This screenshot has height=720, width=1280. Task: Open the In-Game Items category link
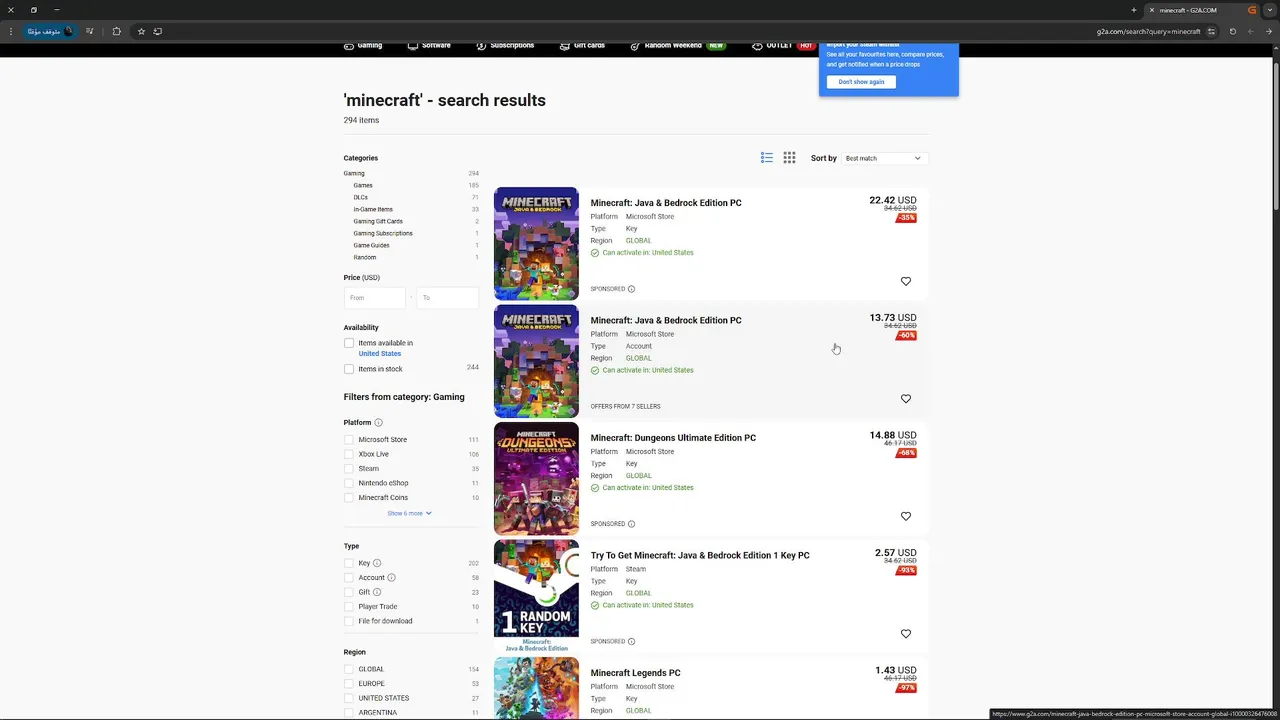coord(373,209)
